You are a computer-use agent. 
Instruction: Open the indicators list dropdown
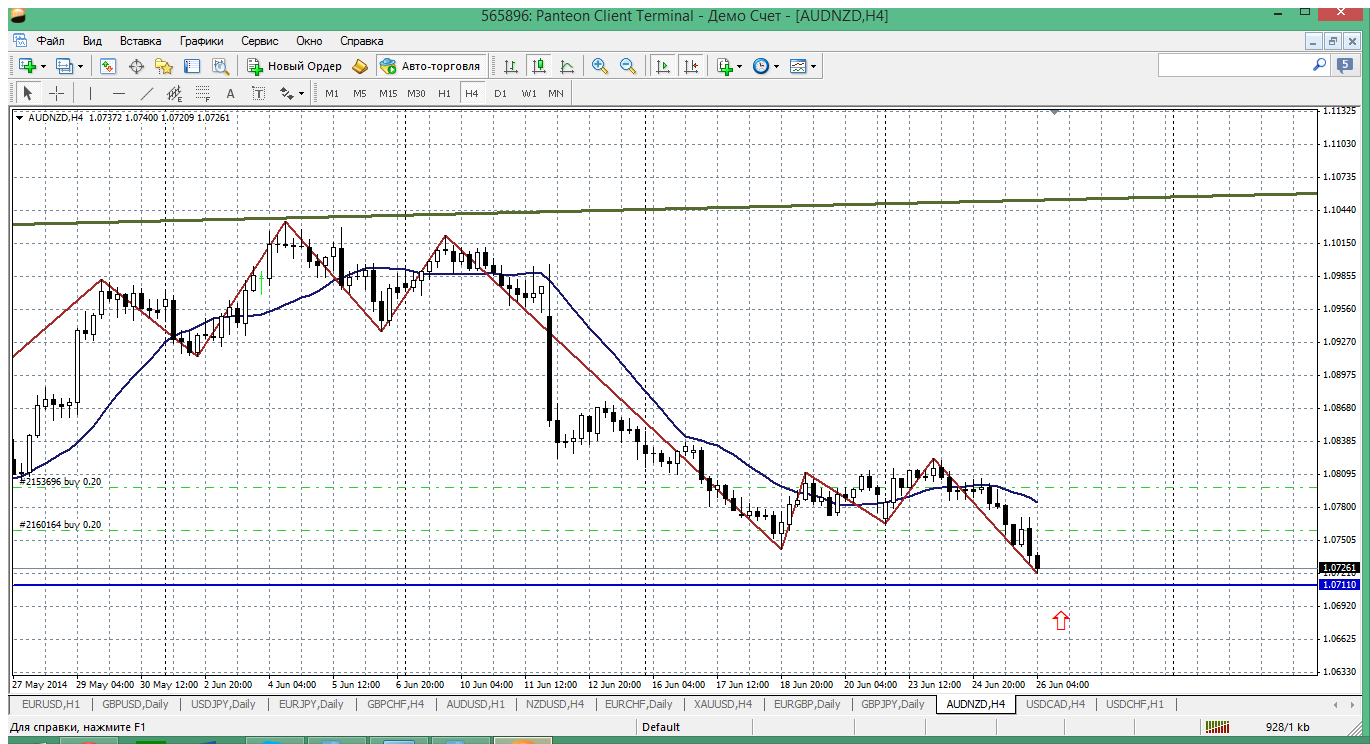coord(729,66)
